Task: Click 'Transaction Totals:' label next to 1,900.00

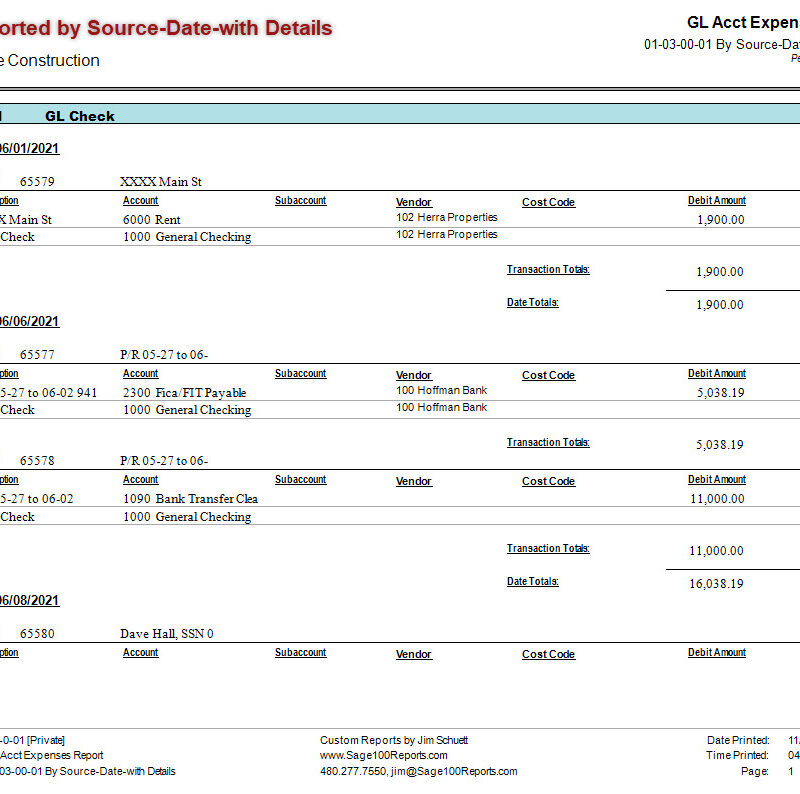Action: 548,269
